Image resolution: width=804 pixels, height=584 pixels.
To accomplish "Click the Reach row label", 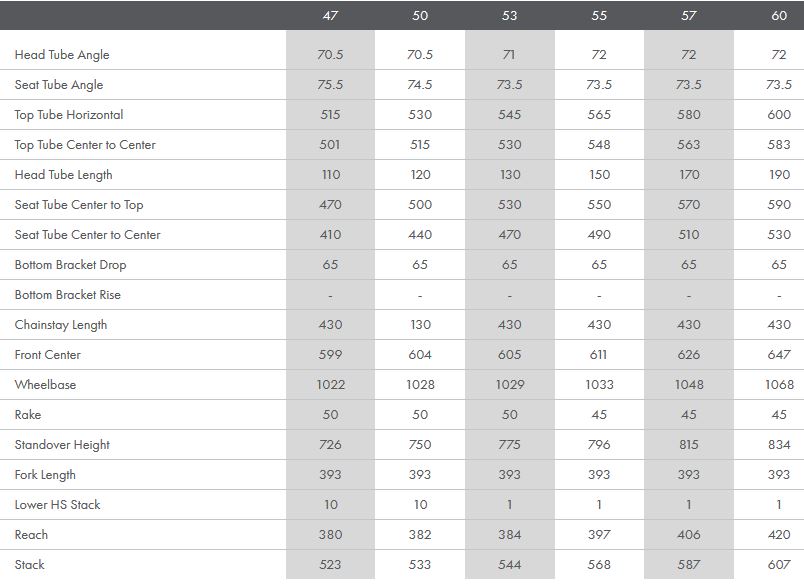I will tap(31, 535).
